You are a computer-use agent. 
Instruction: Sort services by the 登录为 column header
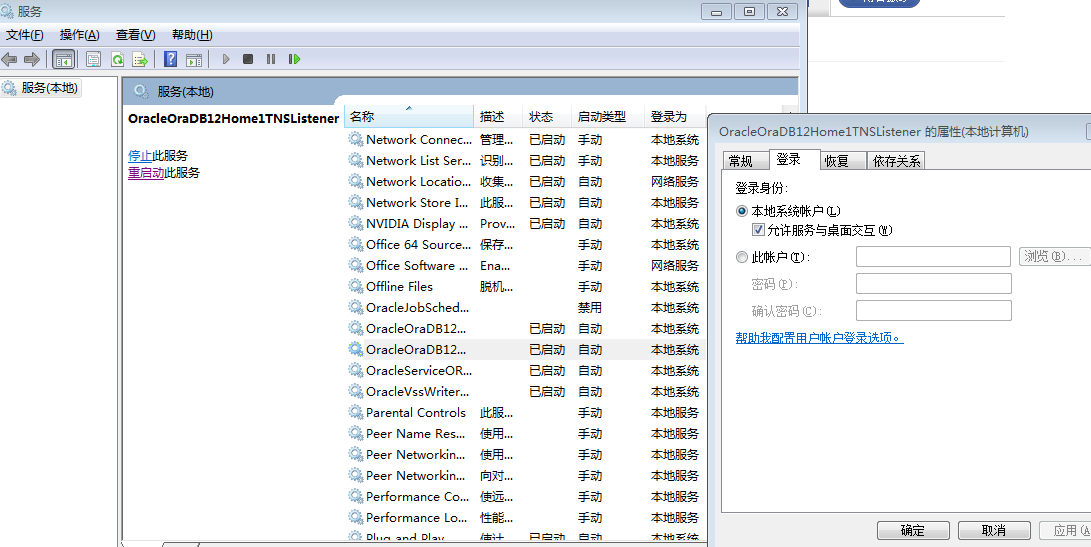[x=675, y=117]
